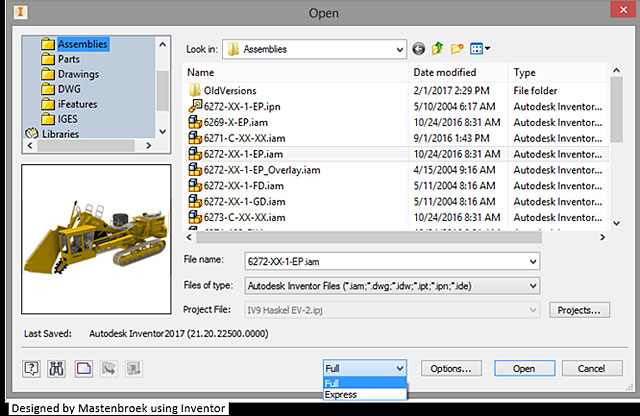Open the Projects... dialog button
The image size is (640, 416).
point(579,310)
